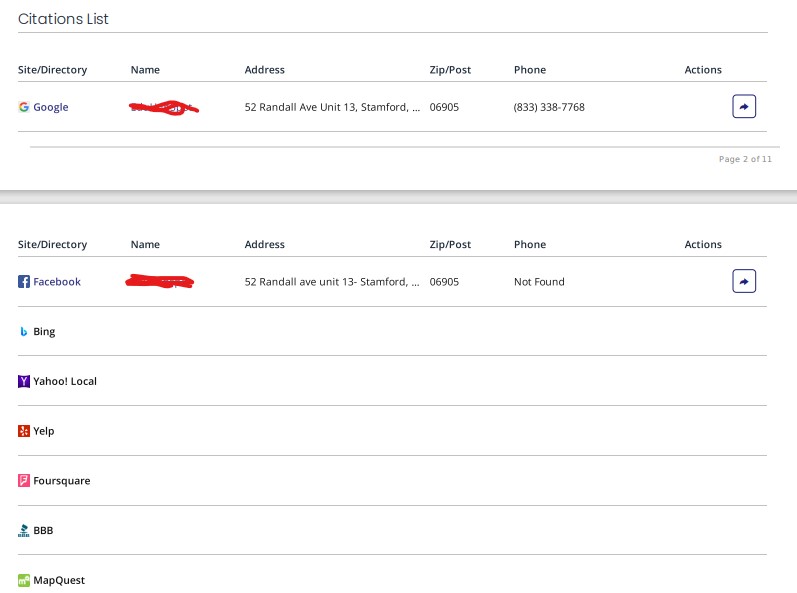Click the Google phone number (833) 338-7768

pos(549,107)
